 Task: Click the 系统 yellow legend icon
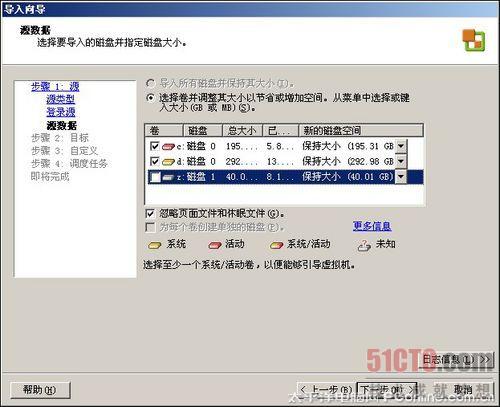155,245
